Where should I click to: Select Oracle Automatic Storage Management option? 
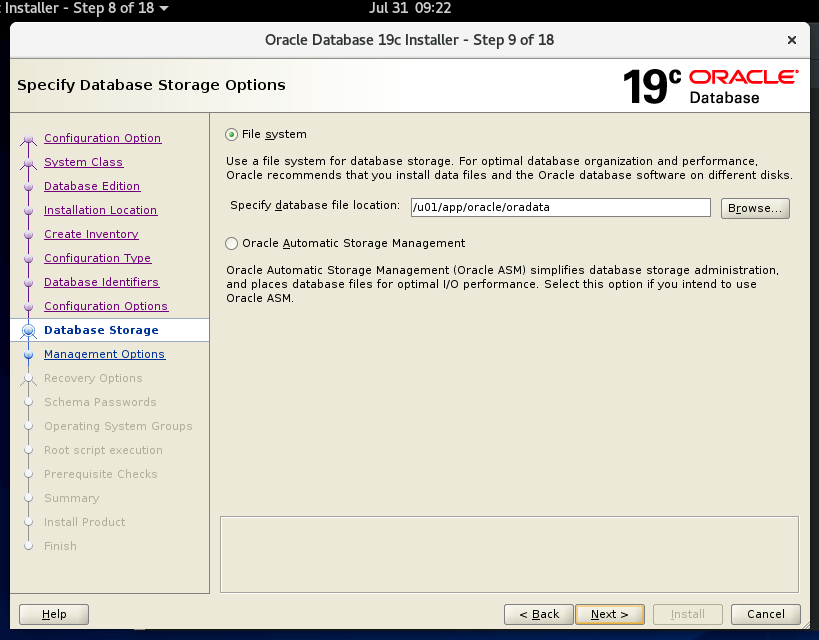(231, 243)
